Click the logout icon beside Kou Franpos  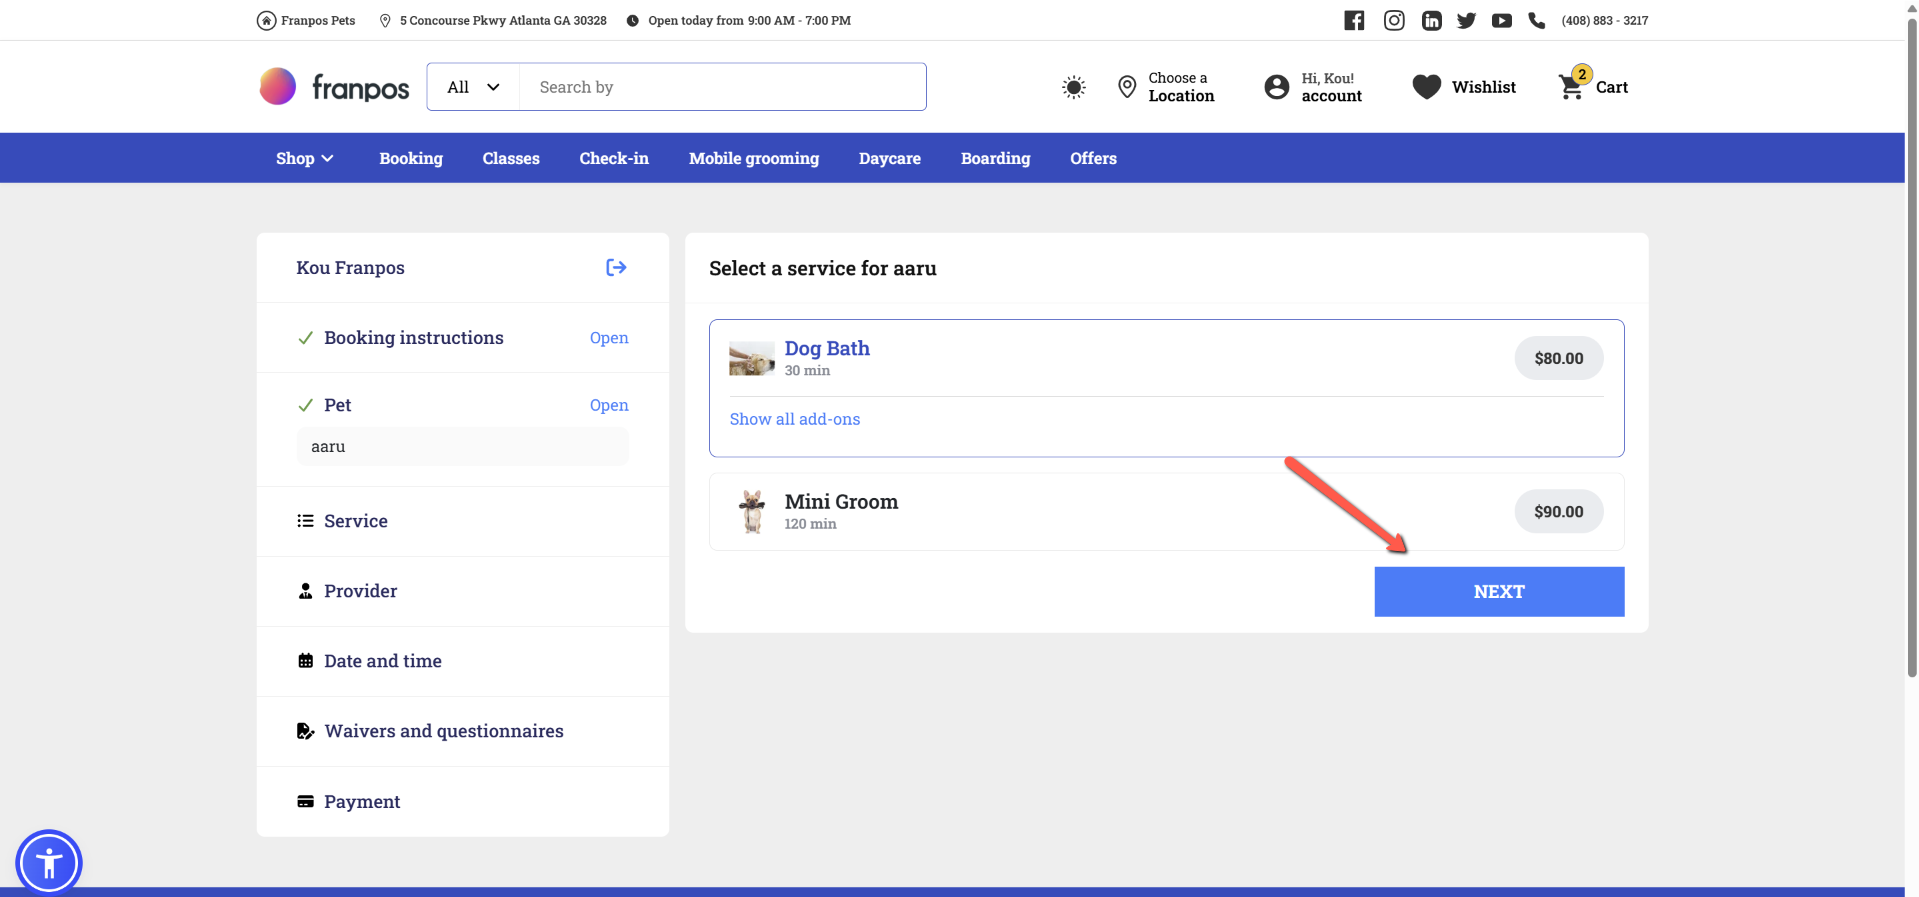point(616,267)
